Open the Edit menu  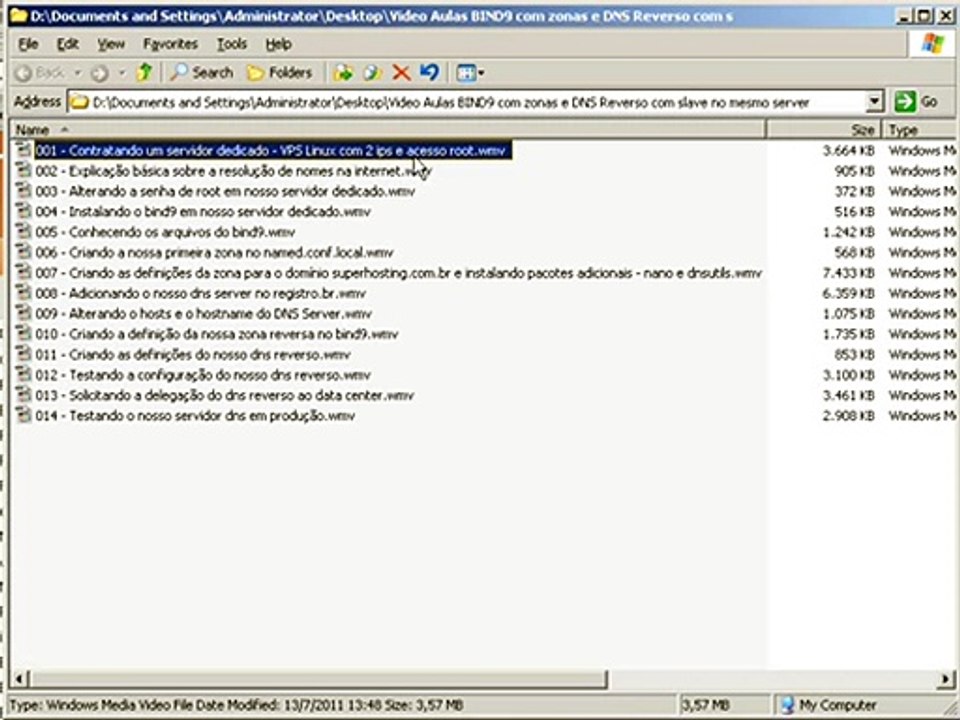coord(67,44)
